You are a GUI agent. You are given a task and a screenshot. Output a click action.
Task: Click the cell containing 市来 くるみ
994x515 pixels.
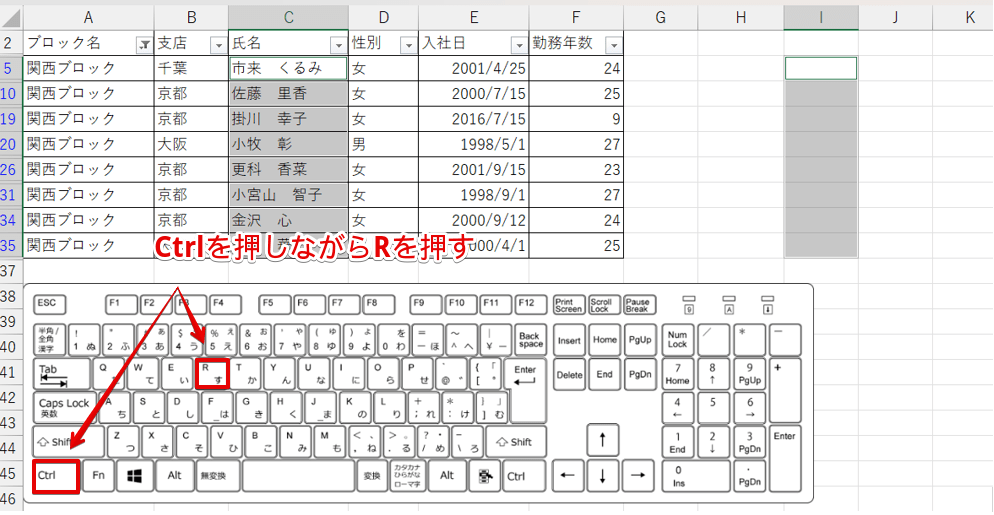pyautogui.click(x=288, y=69)
